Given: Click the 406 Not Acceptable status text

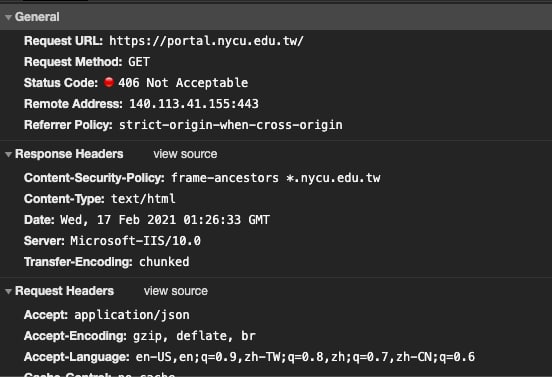Looking at the screenshot, I should pos(183,83).
